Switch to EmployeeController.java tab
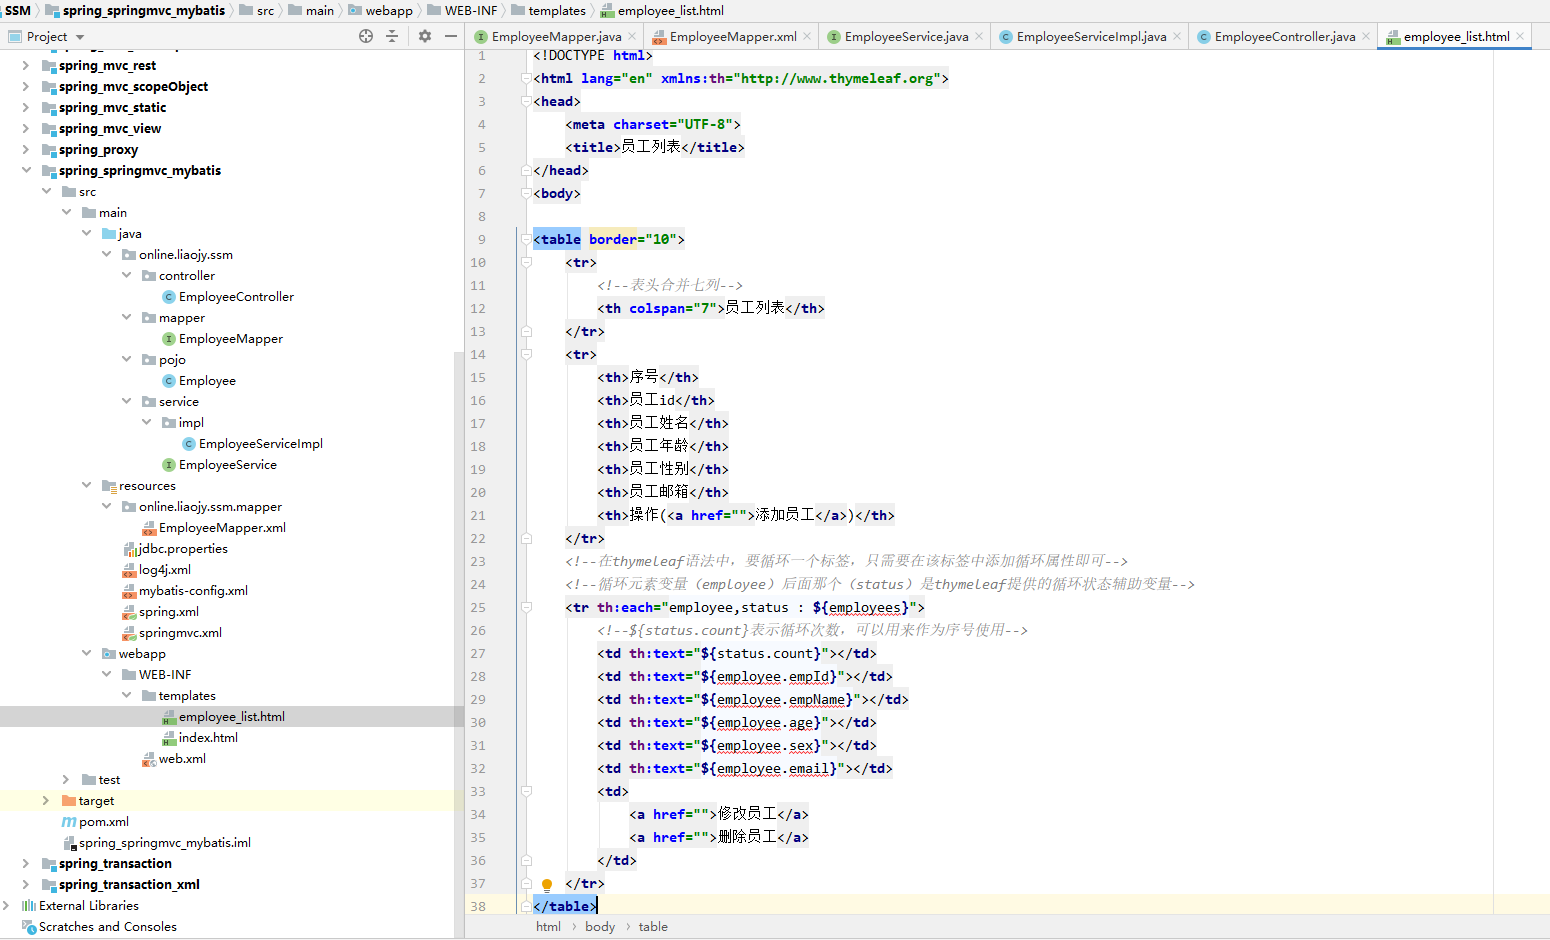1550x940 pixels. 1285,37
